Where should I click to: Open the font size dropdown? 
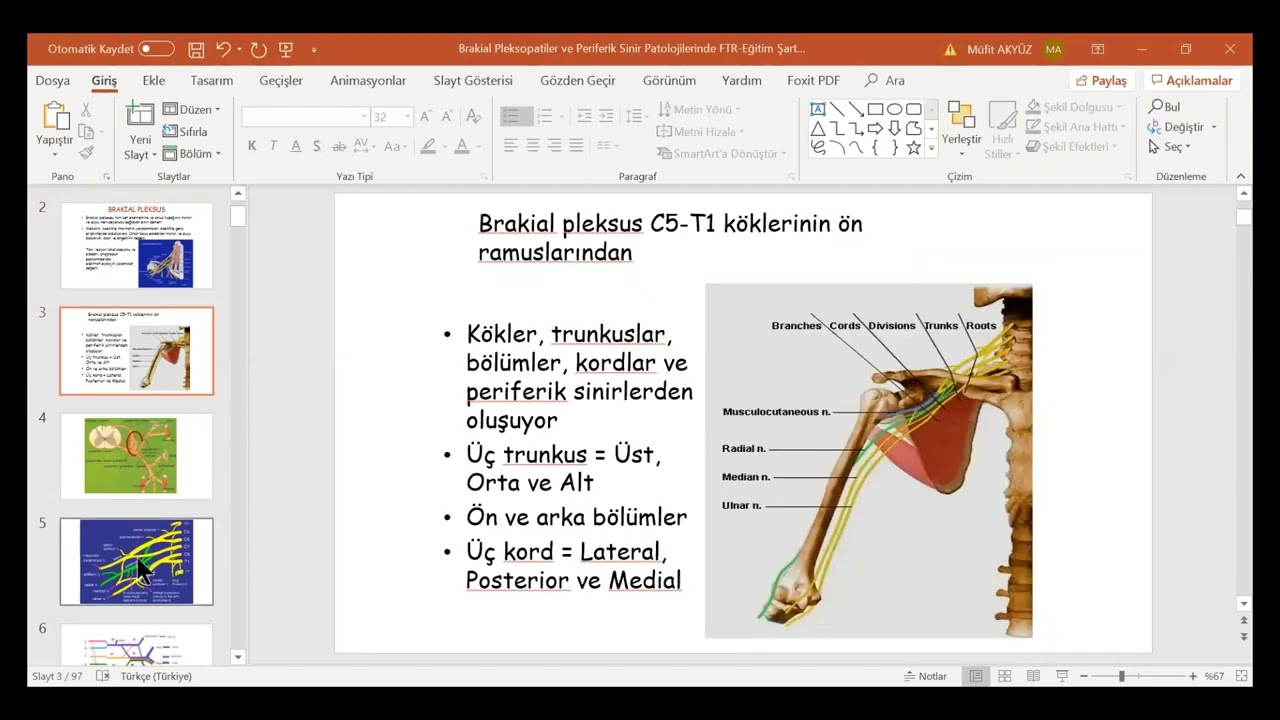[x=408, y=117]
